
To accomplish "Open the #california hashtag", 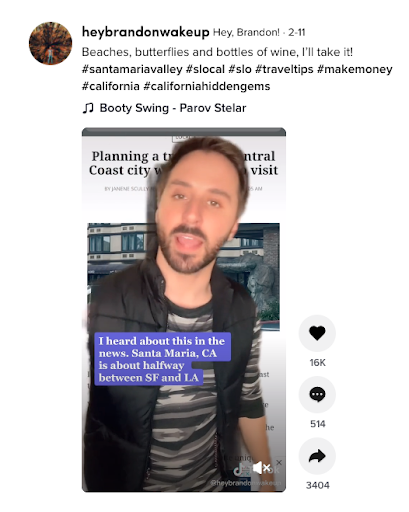I will coord(111,86).
